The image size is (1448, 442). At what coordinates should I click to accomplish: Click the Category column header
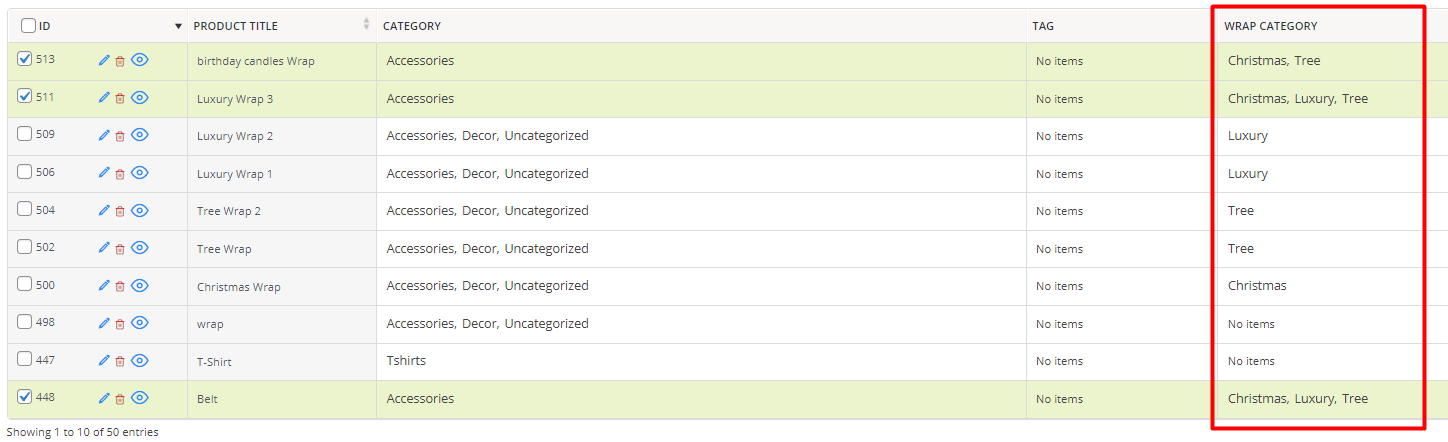411,26
